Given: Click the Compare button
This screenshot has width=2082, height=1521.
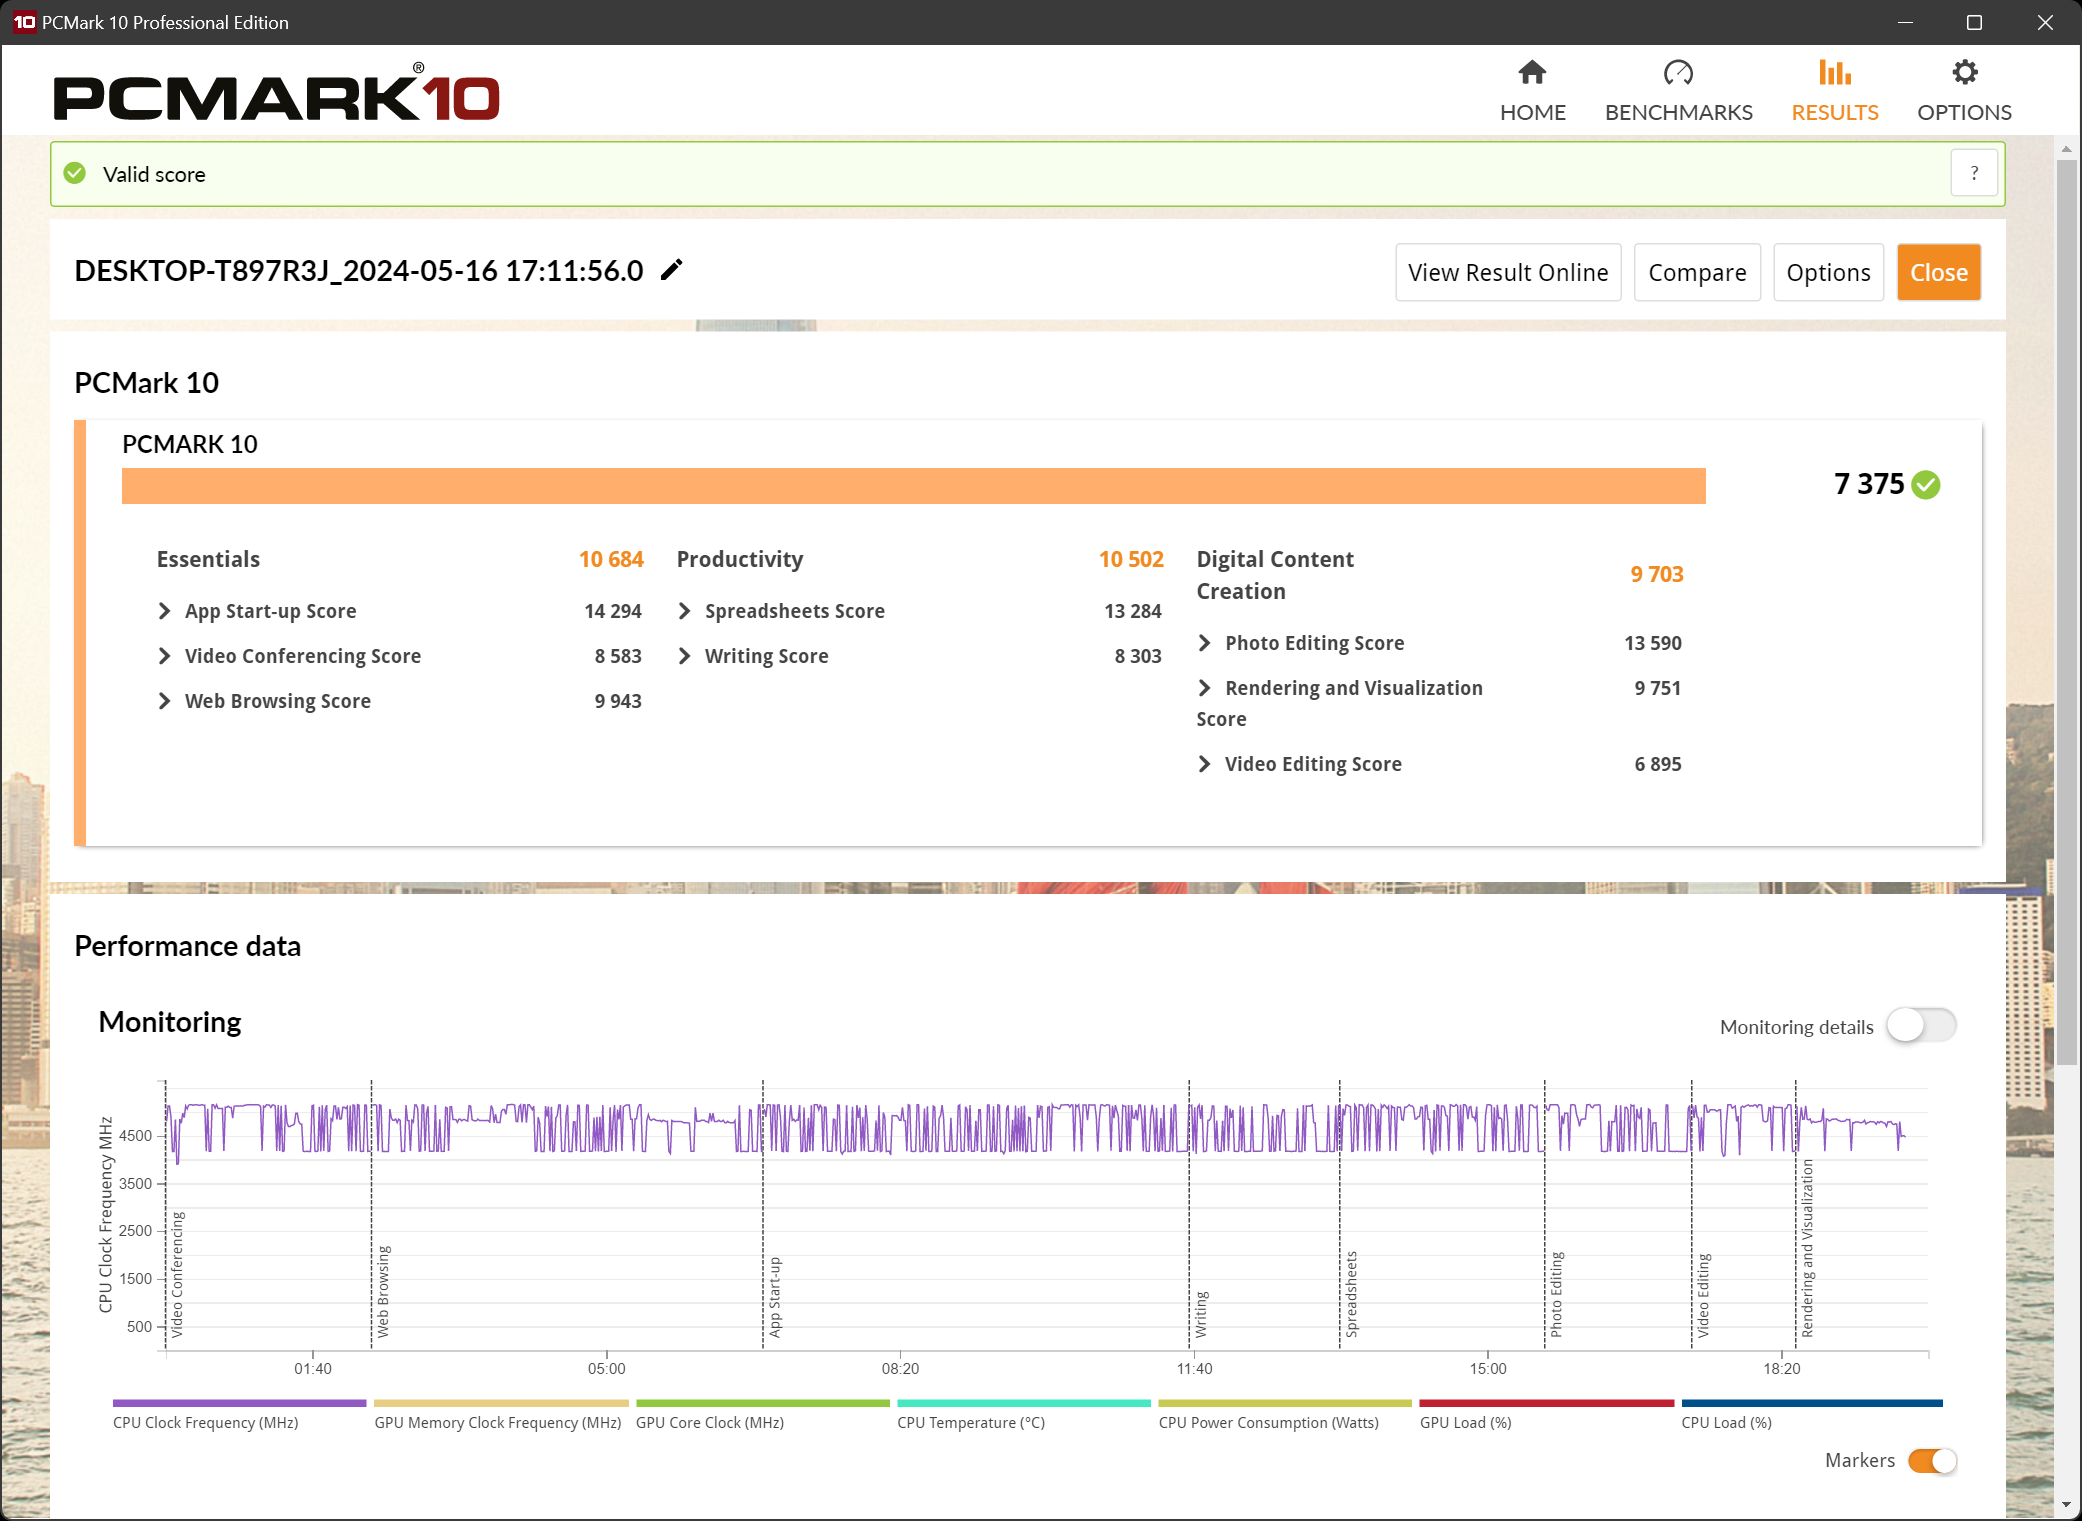Looking at the screenshot, I should click(1697, 272).
